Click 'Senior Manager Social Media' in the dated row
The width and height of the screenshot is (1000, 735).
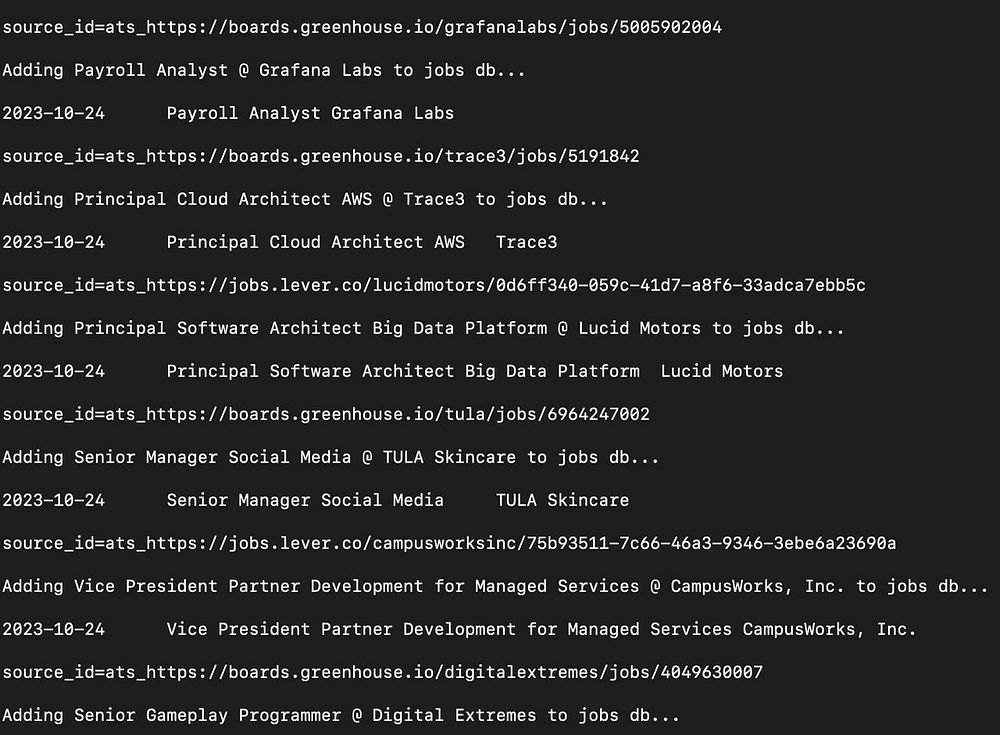pos(305,500)
